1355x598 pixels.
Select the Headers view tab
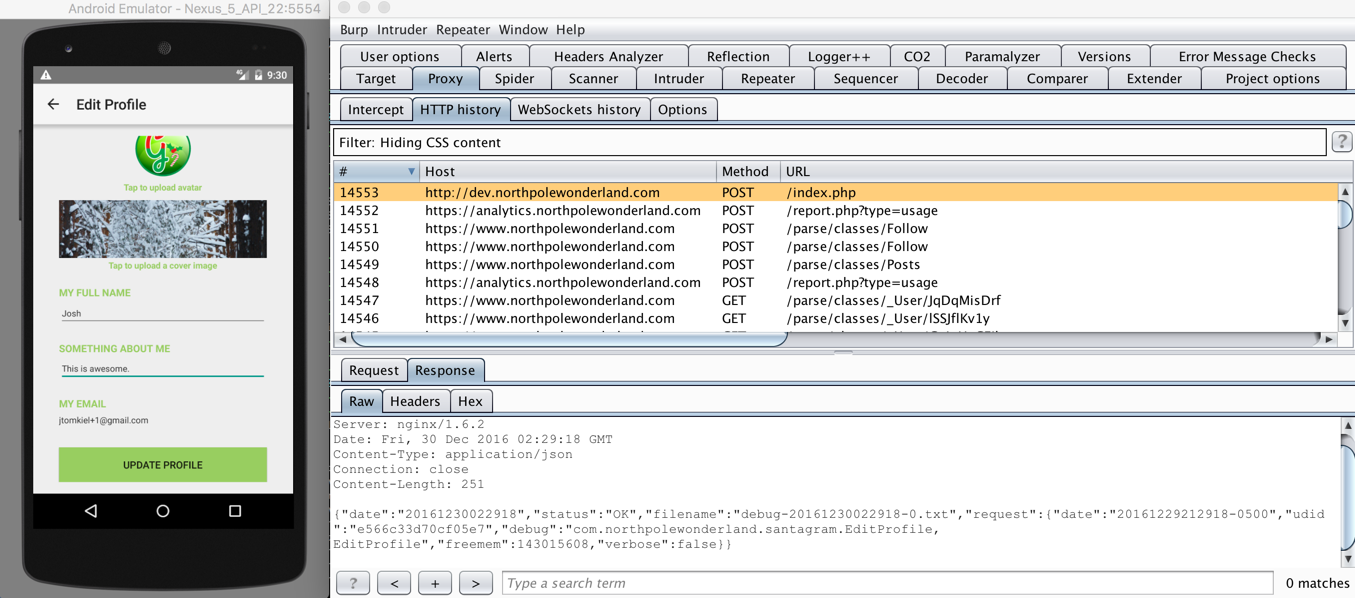415,401
